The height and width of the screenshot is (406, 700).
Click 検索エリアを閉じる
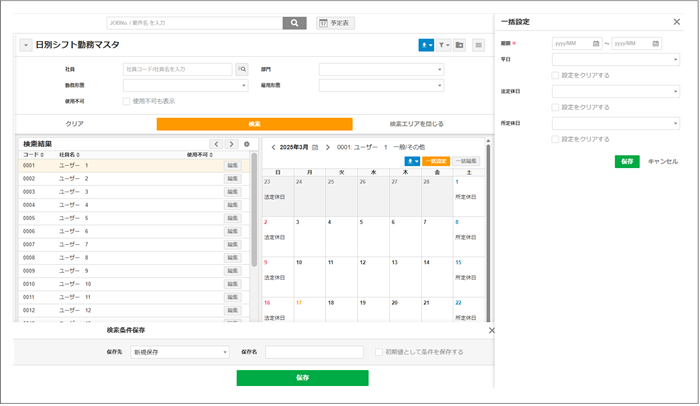(x=417, y=124)
